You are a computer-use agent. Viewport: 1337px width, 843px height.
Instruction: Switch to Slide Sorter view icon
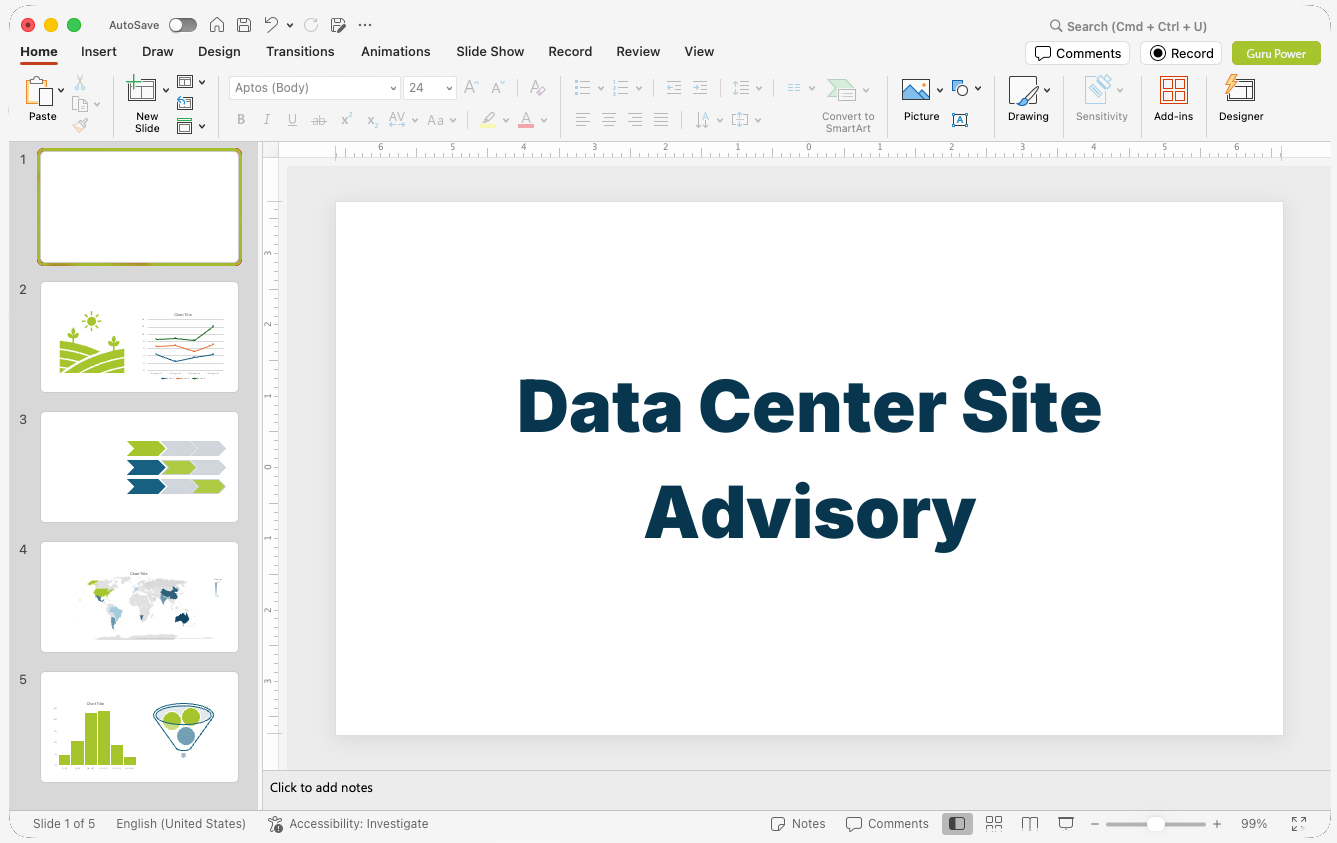994,824
